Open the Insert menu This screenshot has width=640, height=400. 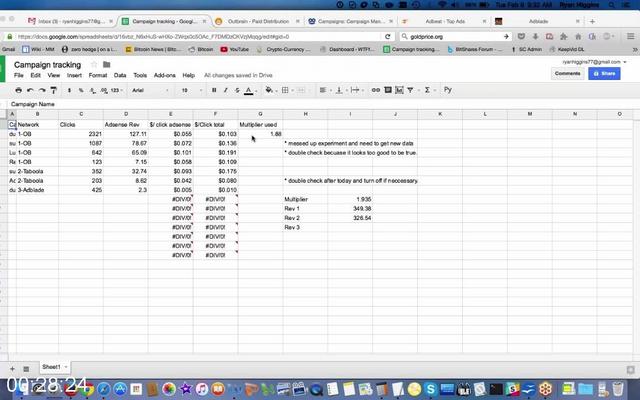pos(74,76)
